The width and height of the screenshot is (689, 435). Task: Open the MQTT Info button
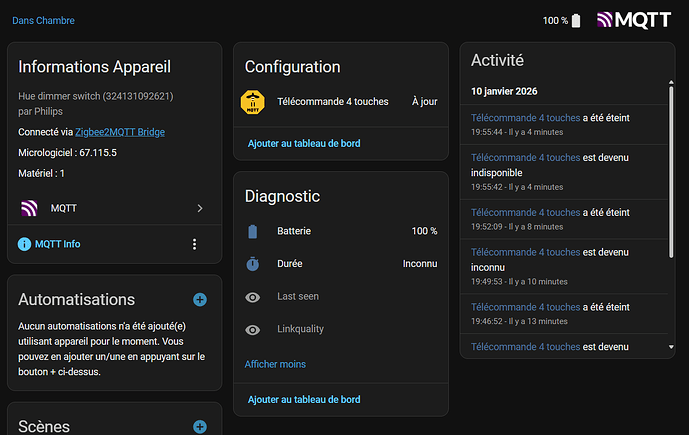57,244
